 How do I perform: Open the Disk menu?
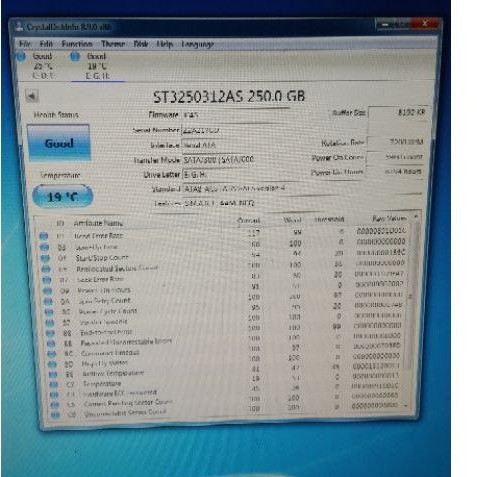point(141,44)
